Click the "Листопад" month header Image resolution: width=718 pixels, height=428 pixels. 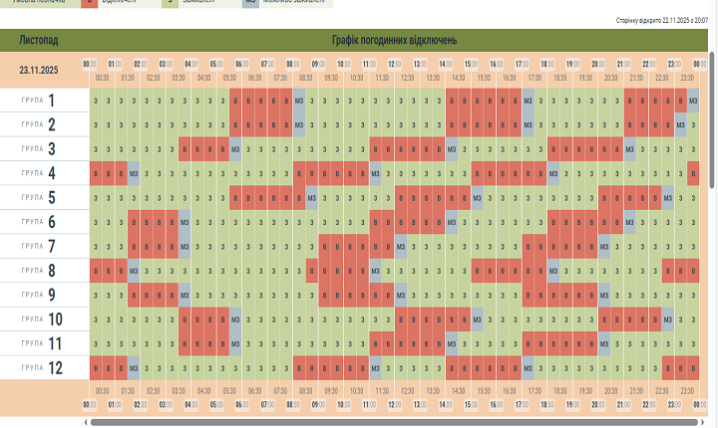tap(39, 40)
